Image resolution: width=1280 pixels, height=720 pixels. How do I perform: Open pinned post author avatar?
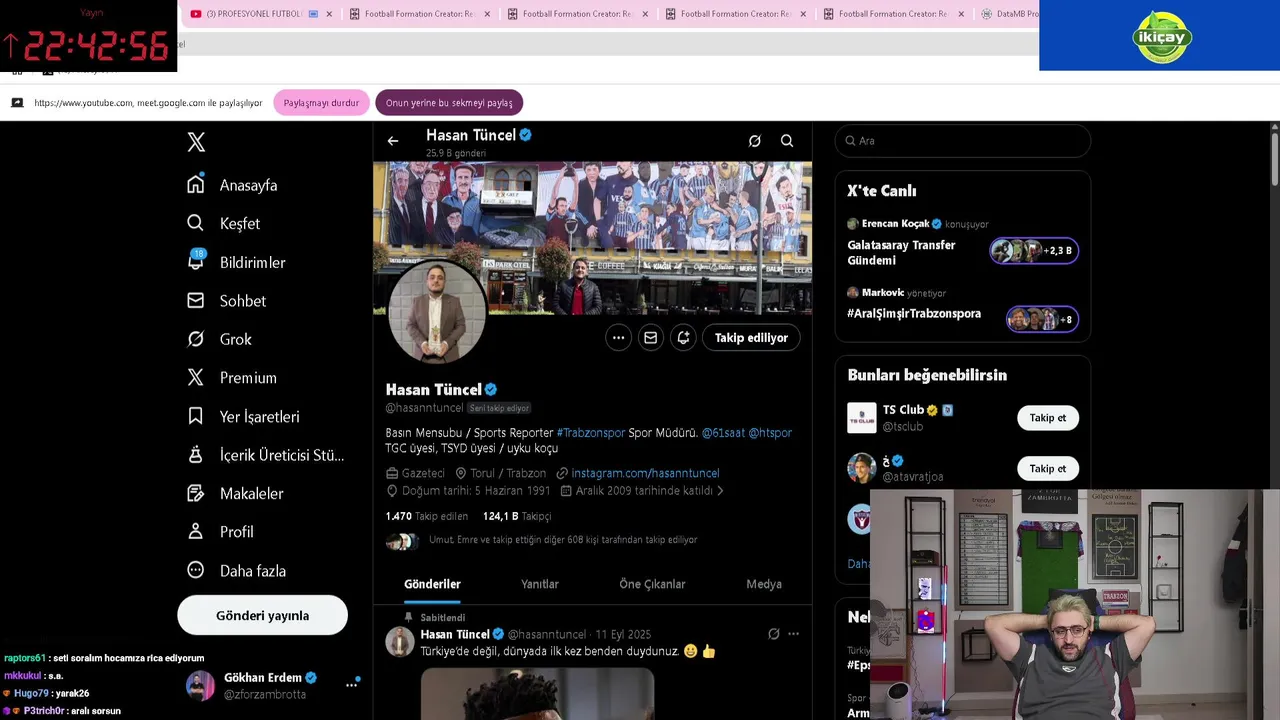click(400, 642)
